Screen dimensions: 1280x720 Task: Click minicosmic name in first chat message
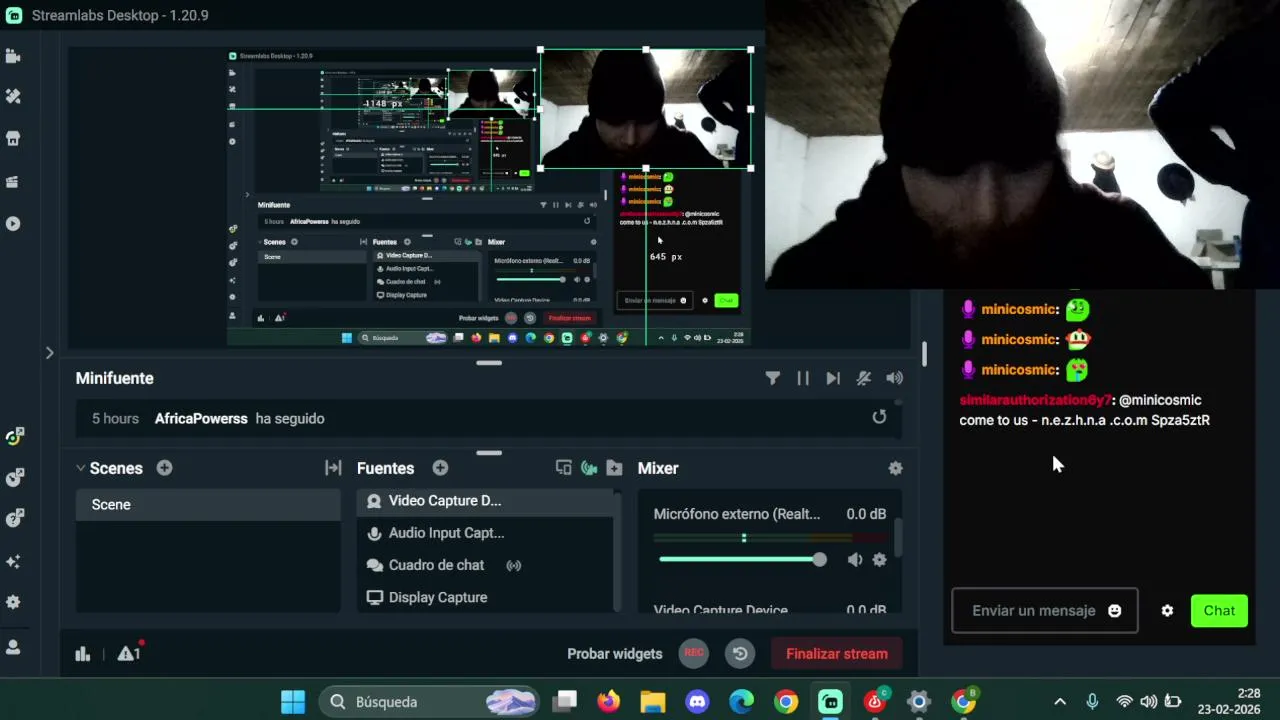1019,309
